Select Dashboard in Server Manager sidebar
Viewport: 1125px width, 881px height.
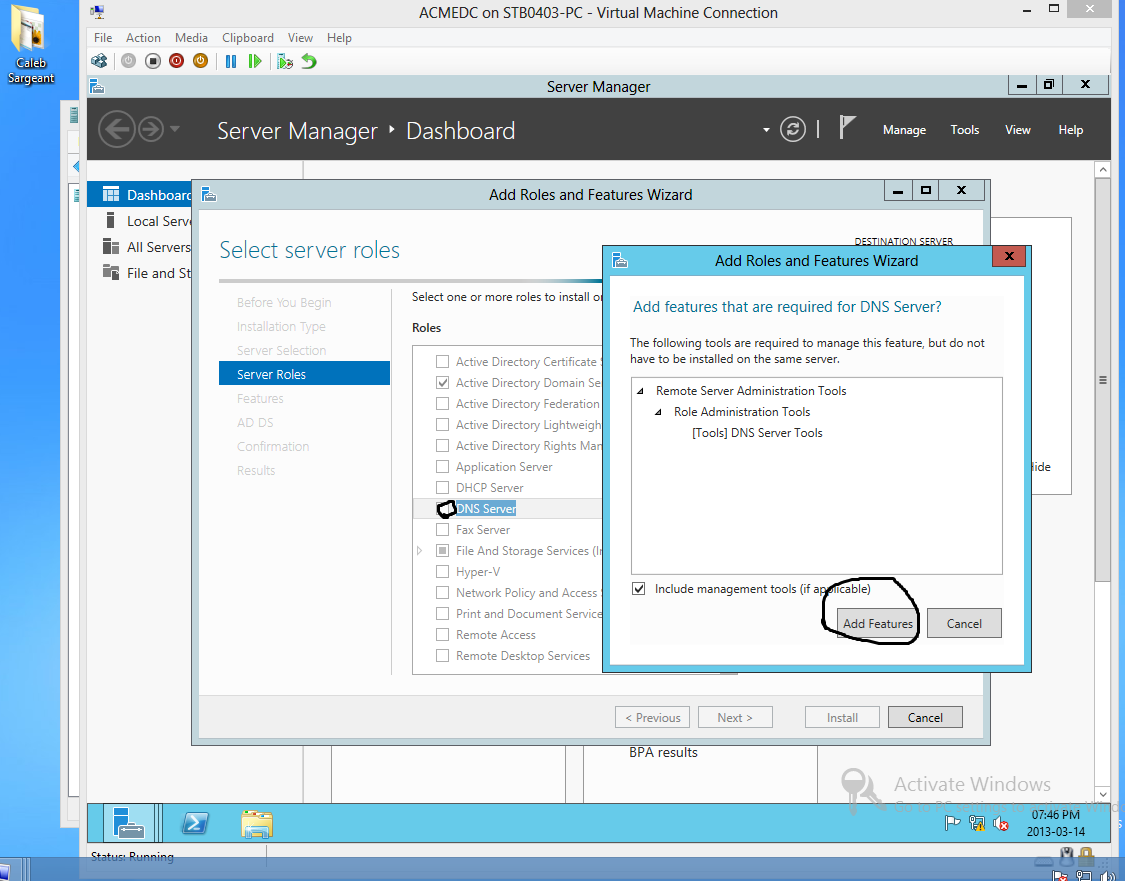[140, 195]
